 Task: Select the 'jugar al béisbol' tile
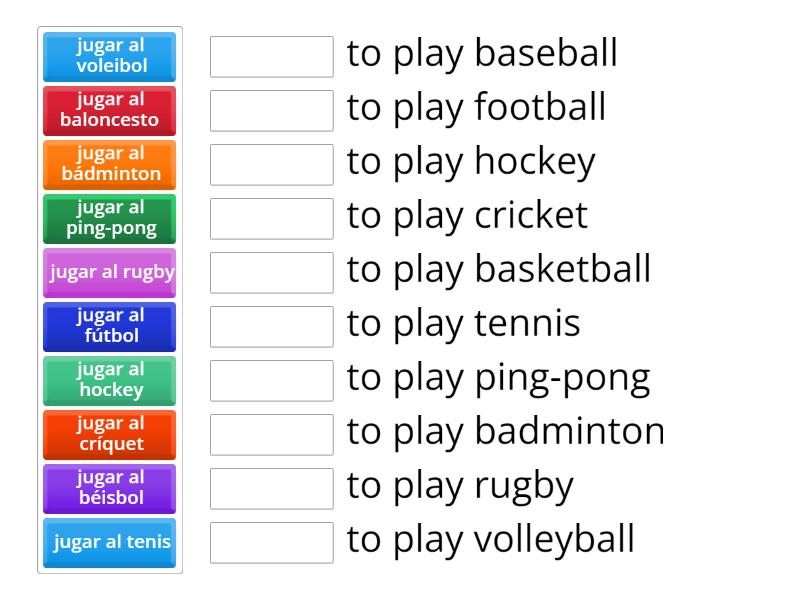point(109,489)
